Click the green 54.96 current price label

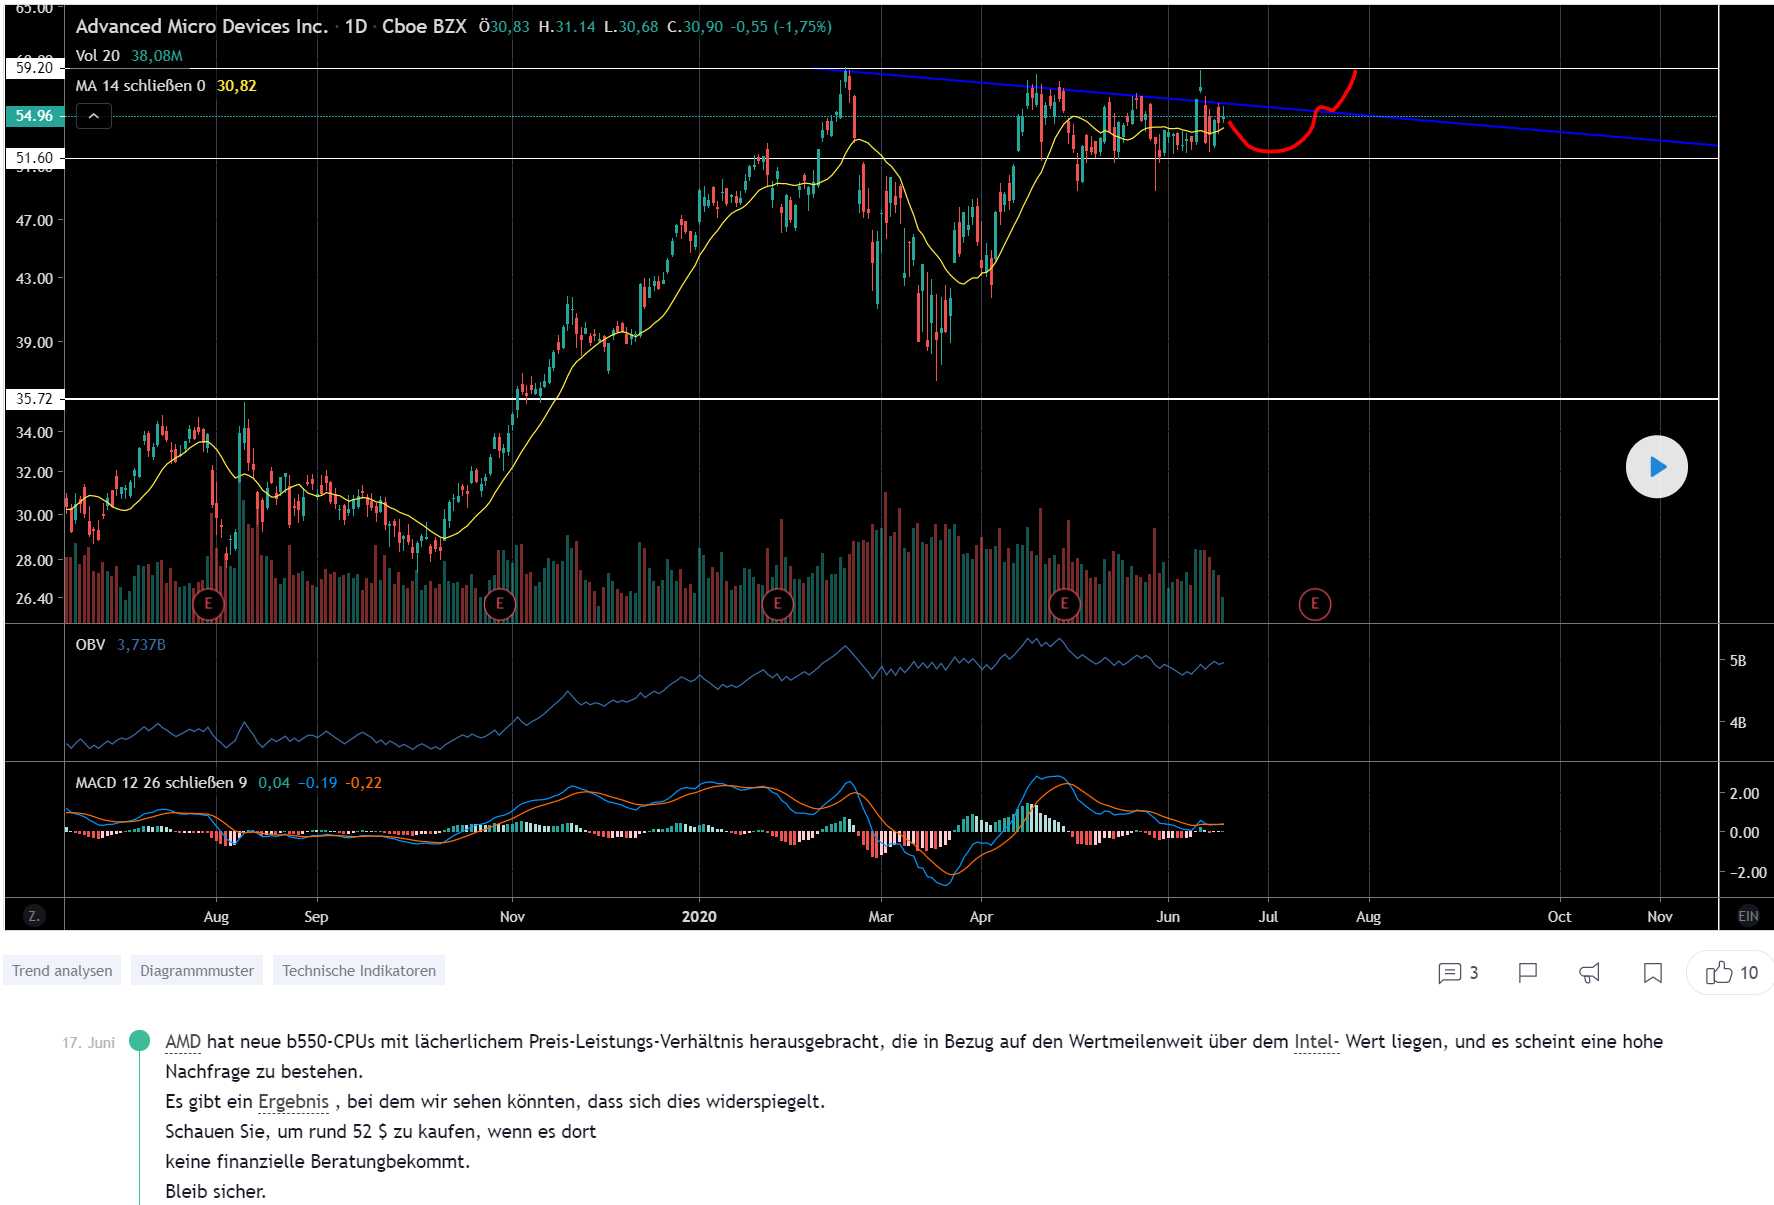tap(34, 116)
